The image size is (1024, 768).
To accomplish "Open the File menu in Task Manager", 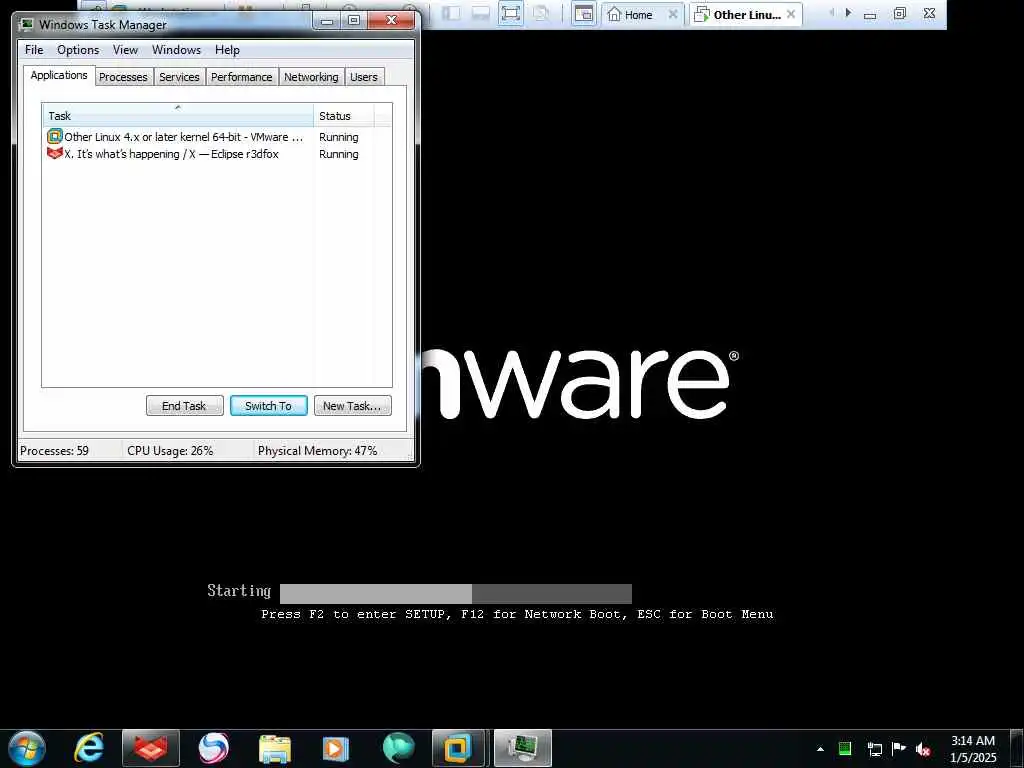I will pyautogui.click(x=34, y=50).
